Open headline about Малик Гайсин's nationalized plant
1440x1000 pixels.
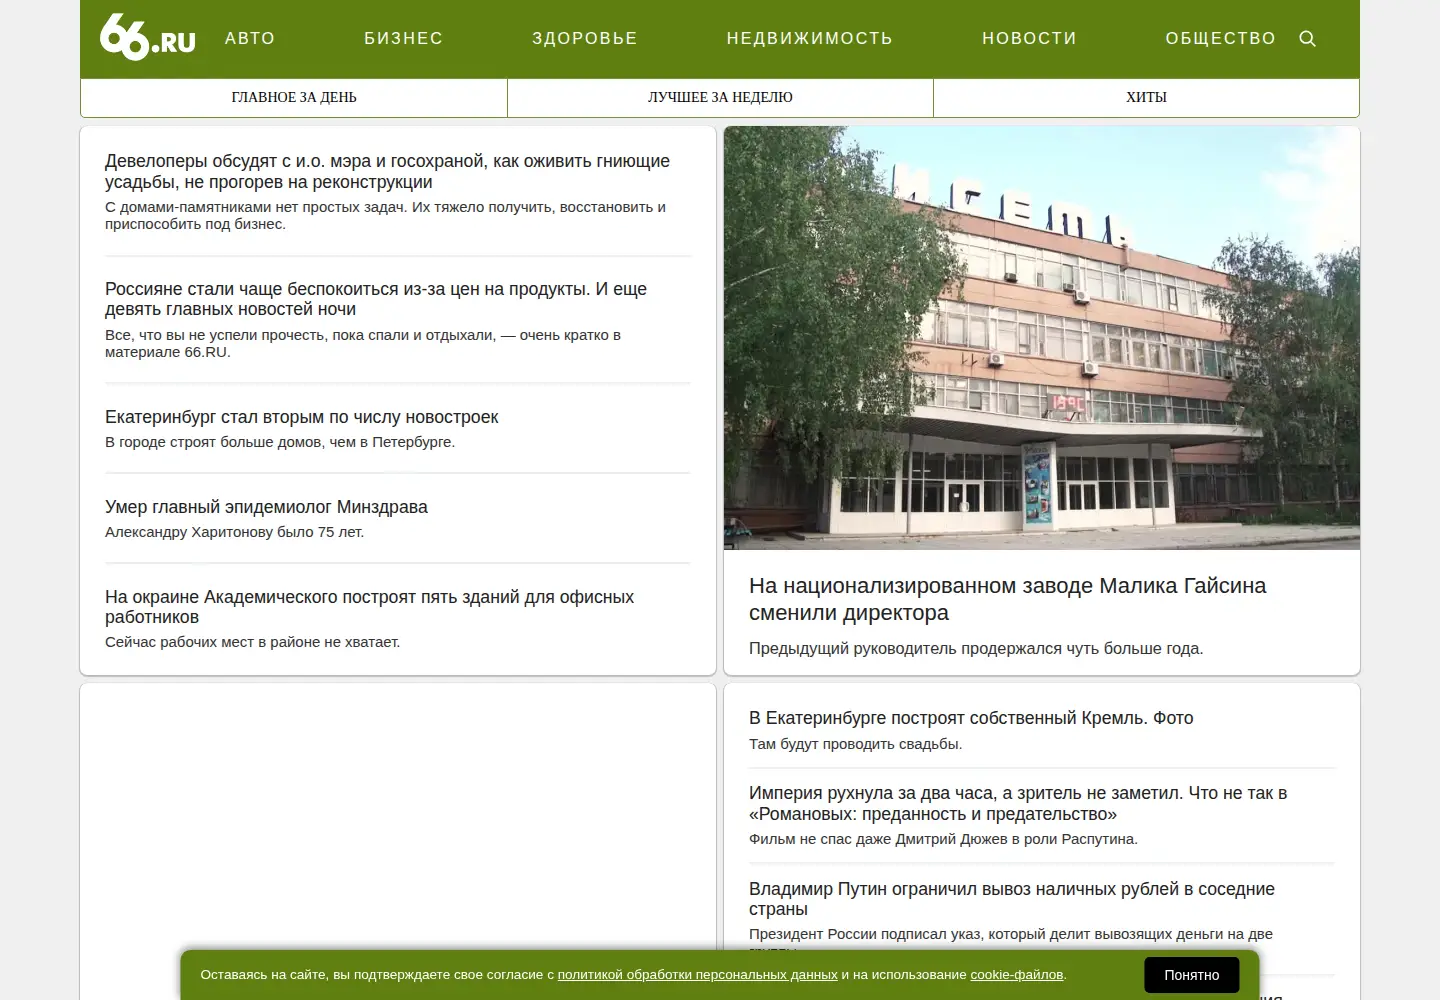coord(1007,599)
